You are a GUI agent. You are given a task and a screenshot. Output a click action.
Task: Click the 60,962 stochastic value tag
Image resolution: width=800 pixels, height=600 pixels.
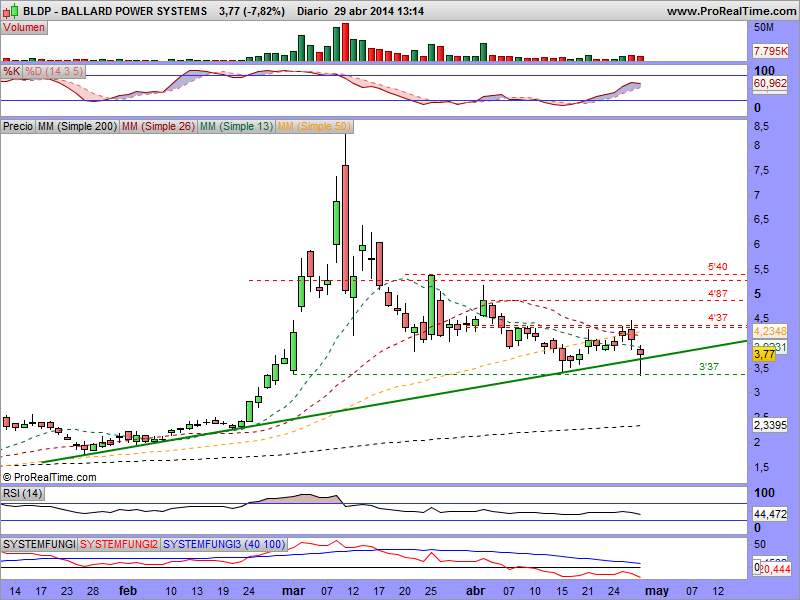pyautogui.click(x=770, y=83)
